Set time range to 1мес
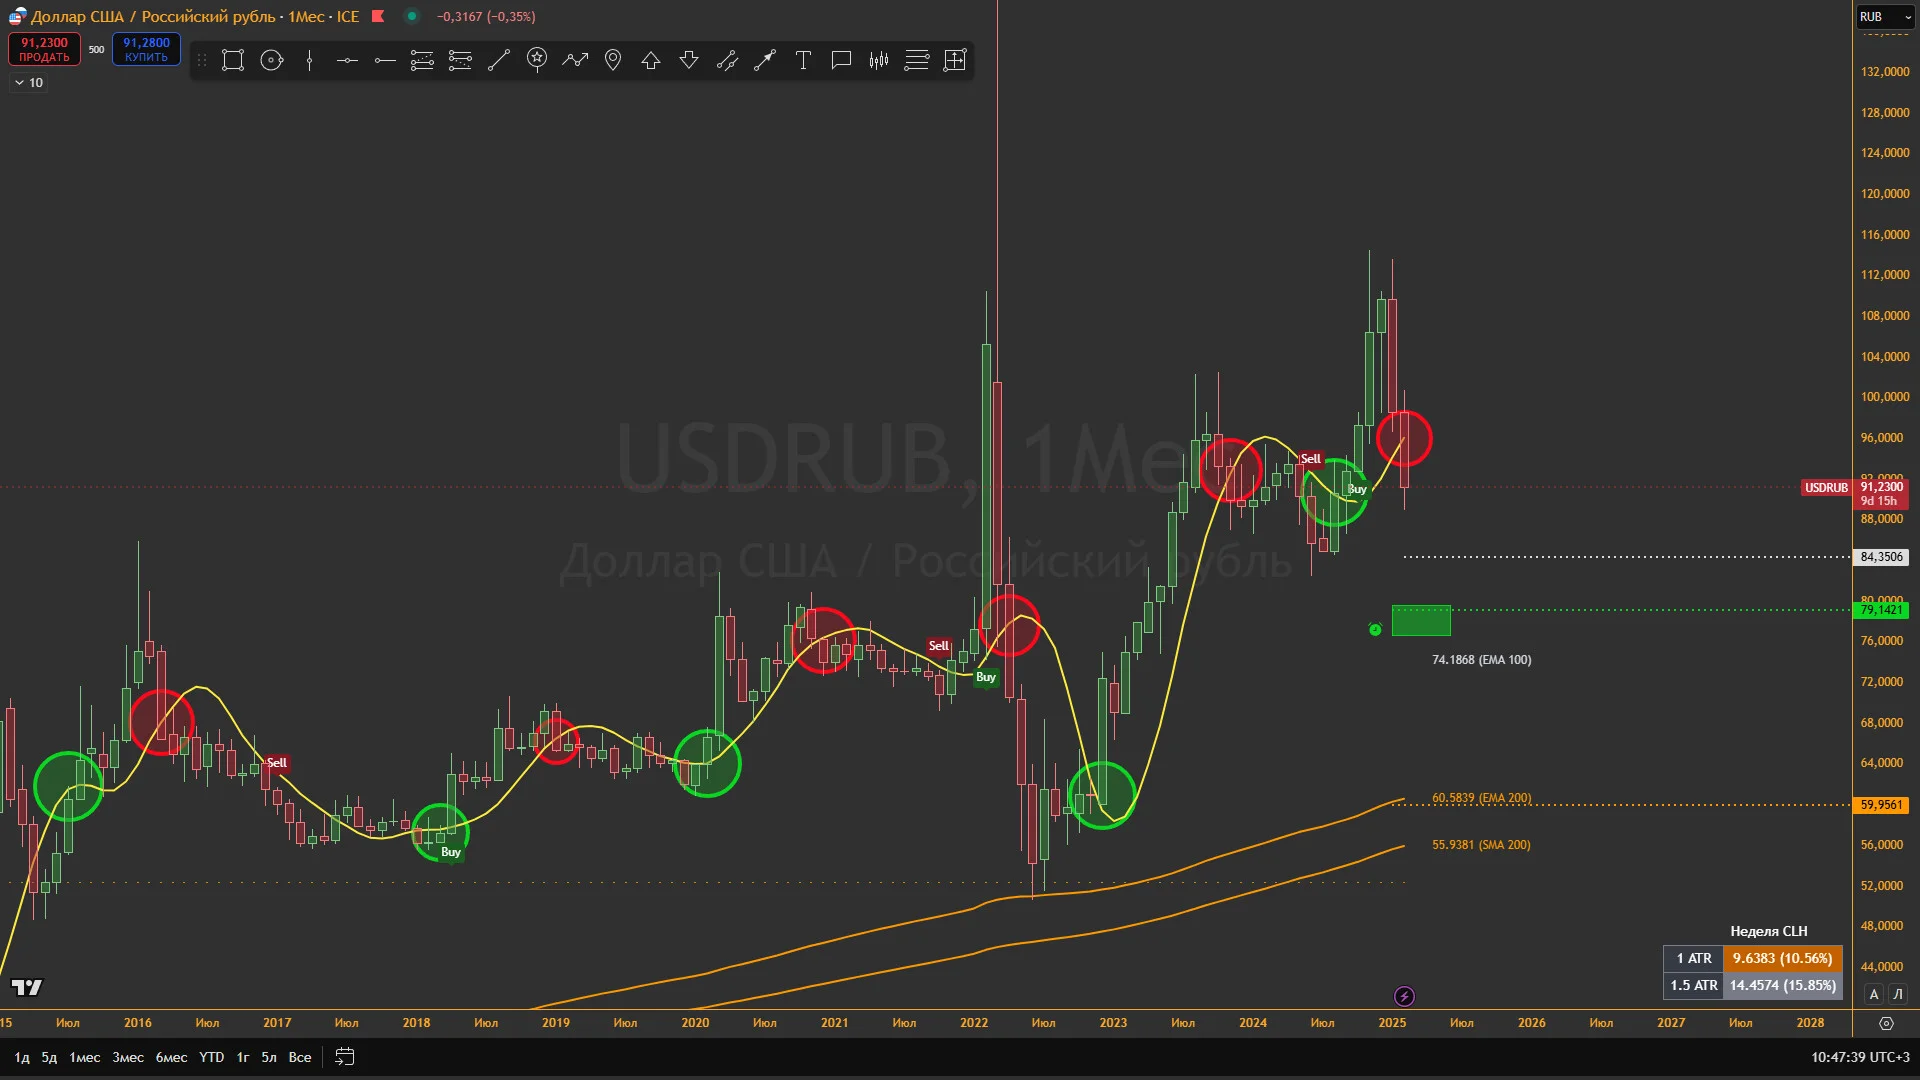The width and height of the screenshot is (1920, 1080). [85, 1057]
